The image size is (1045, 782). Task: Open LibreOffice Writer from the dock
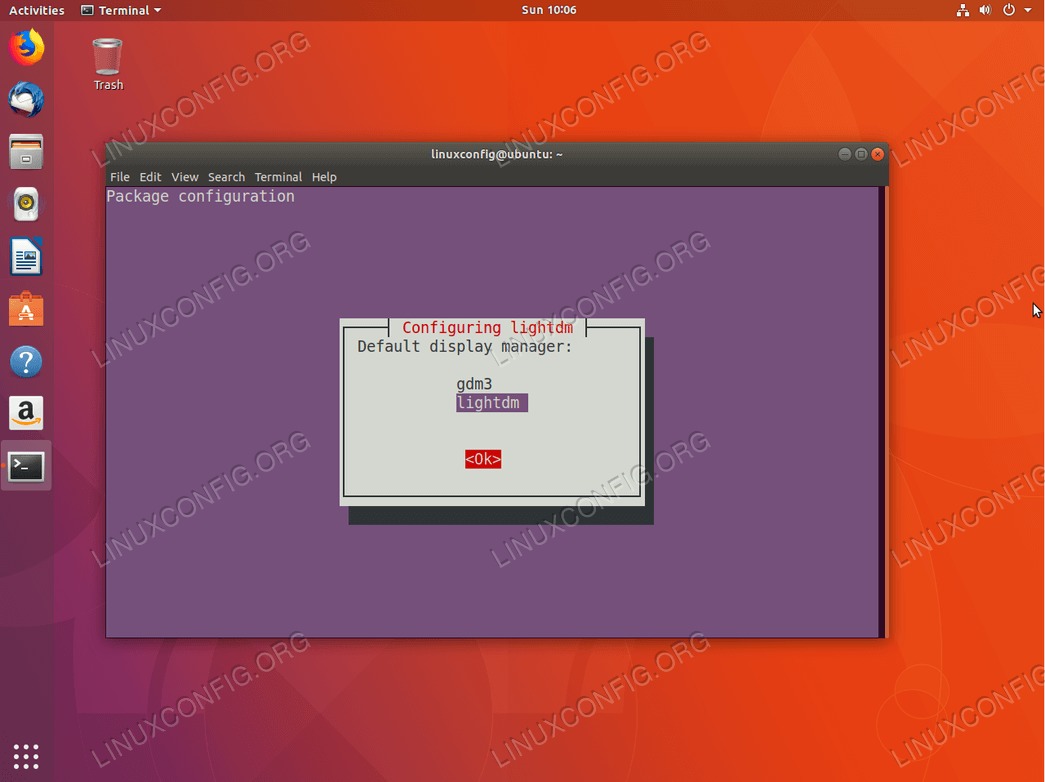click(26, 257)
